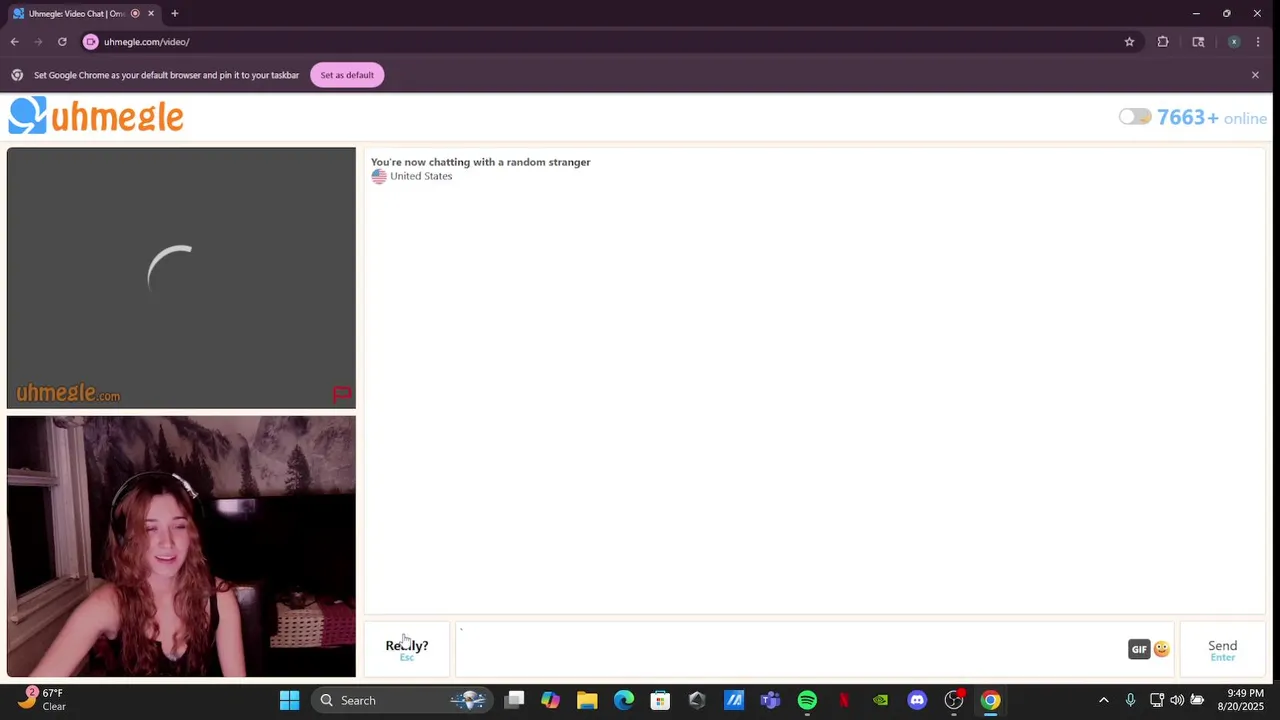
Task: Open the emoji picker in chat box
Action: (x=1161, y=649)
